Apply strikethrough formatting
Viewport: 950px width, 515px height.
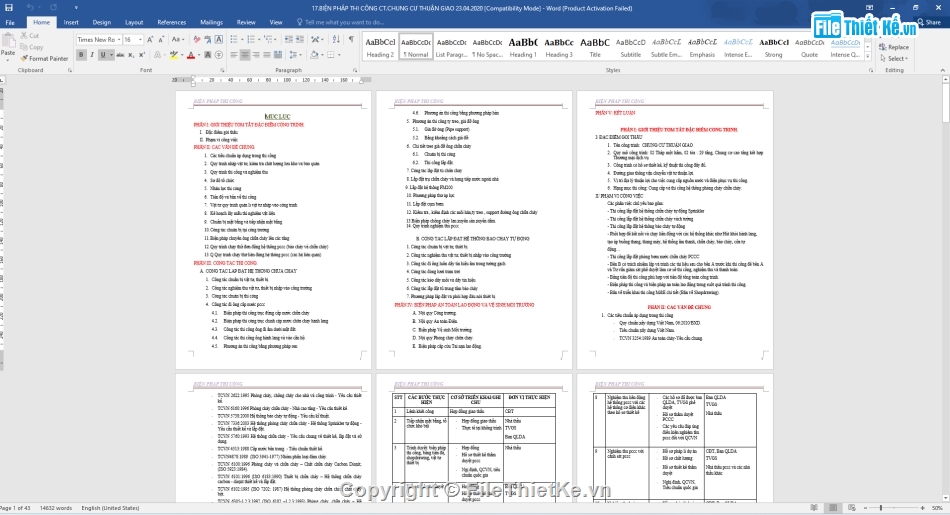tap(120, 55)
